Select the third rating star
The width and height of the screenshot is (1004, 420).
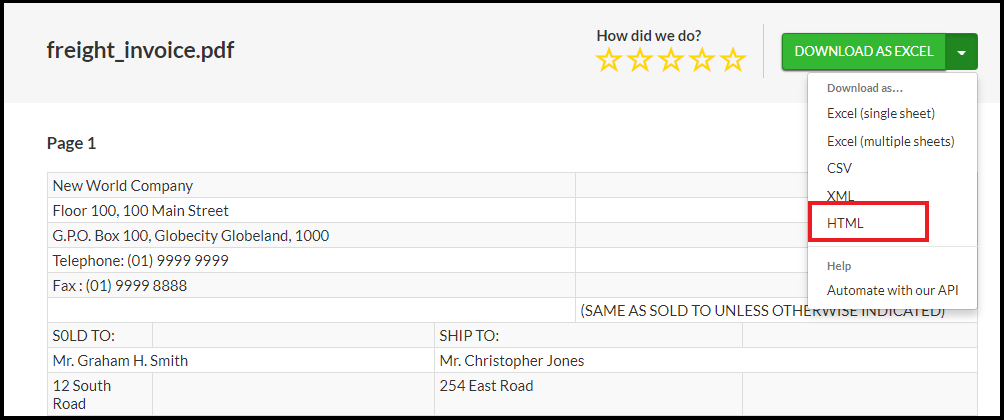tap(671, 60)
